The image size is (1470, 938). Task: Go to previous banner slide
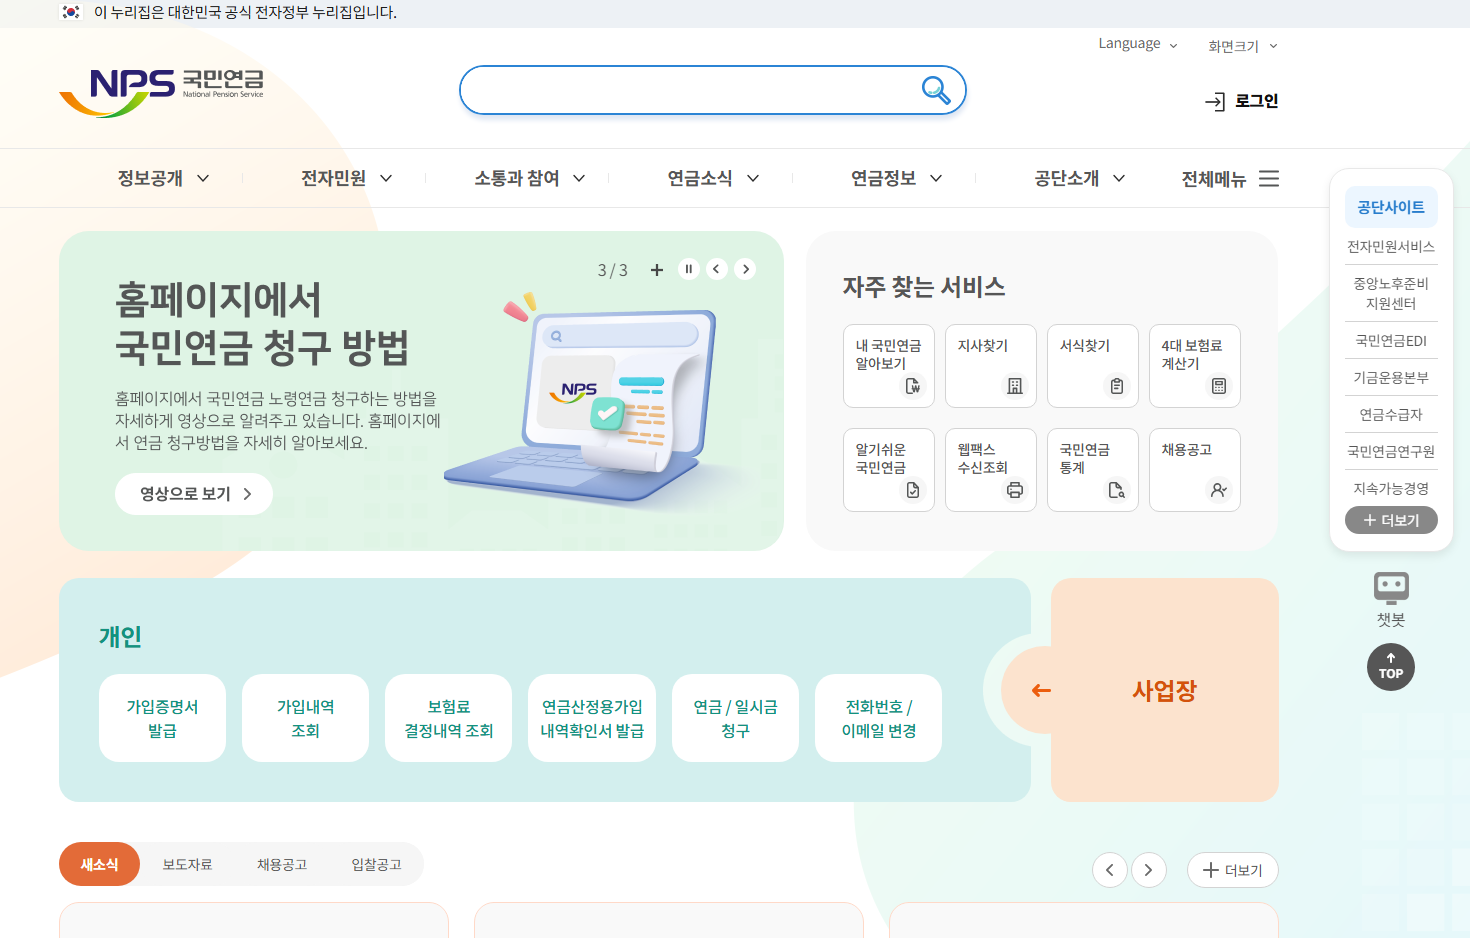click(x=716, y=269)
